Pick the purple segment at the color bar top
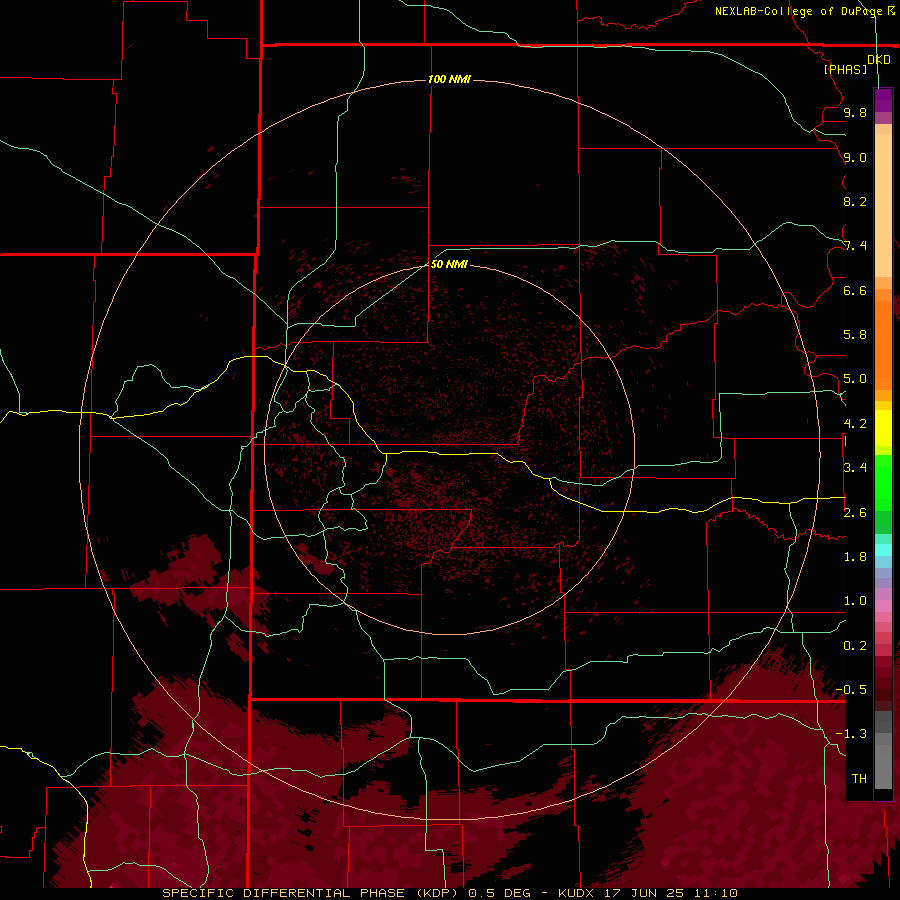This screenshot has height=900, width=900. tap(883, 100)
